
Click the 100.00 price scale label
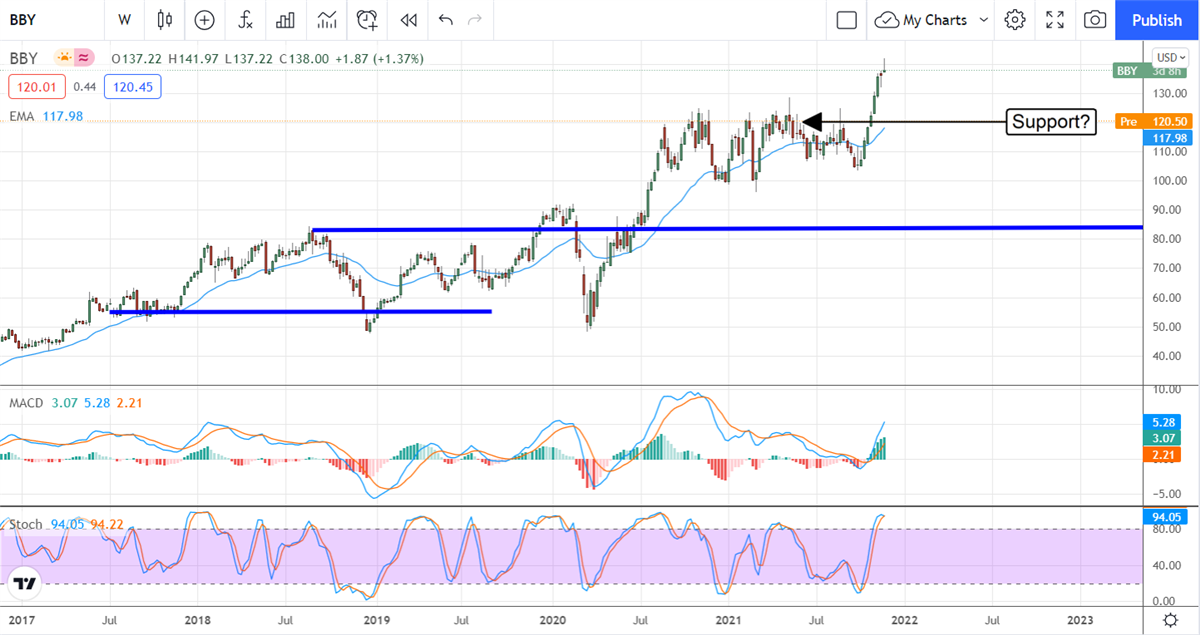pos(1169,181)
